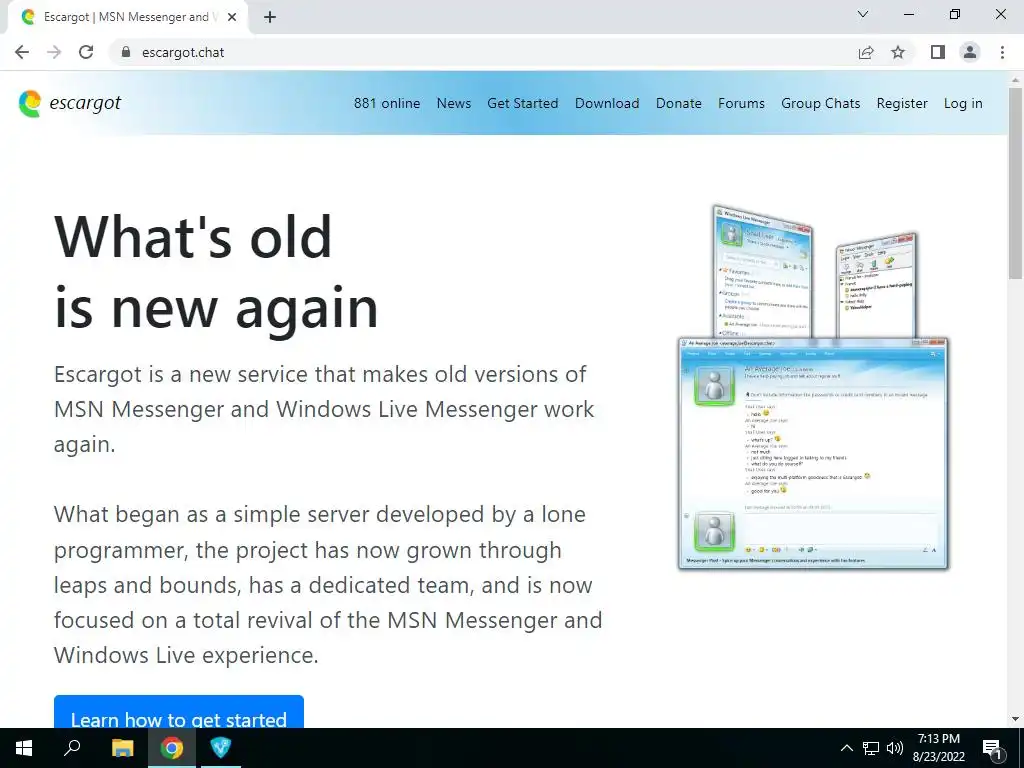Click the 881 online counter
Viewport: 1024px width, 768px height.
387,103
